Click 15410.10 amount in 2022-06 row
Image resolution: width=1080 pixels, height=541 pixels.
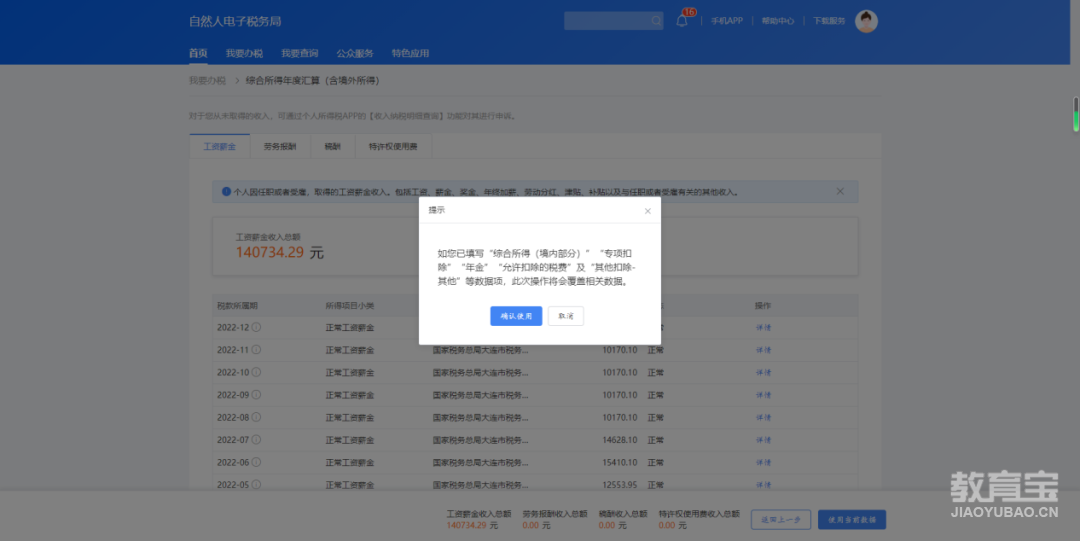(620, 462)
